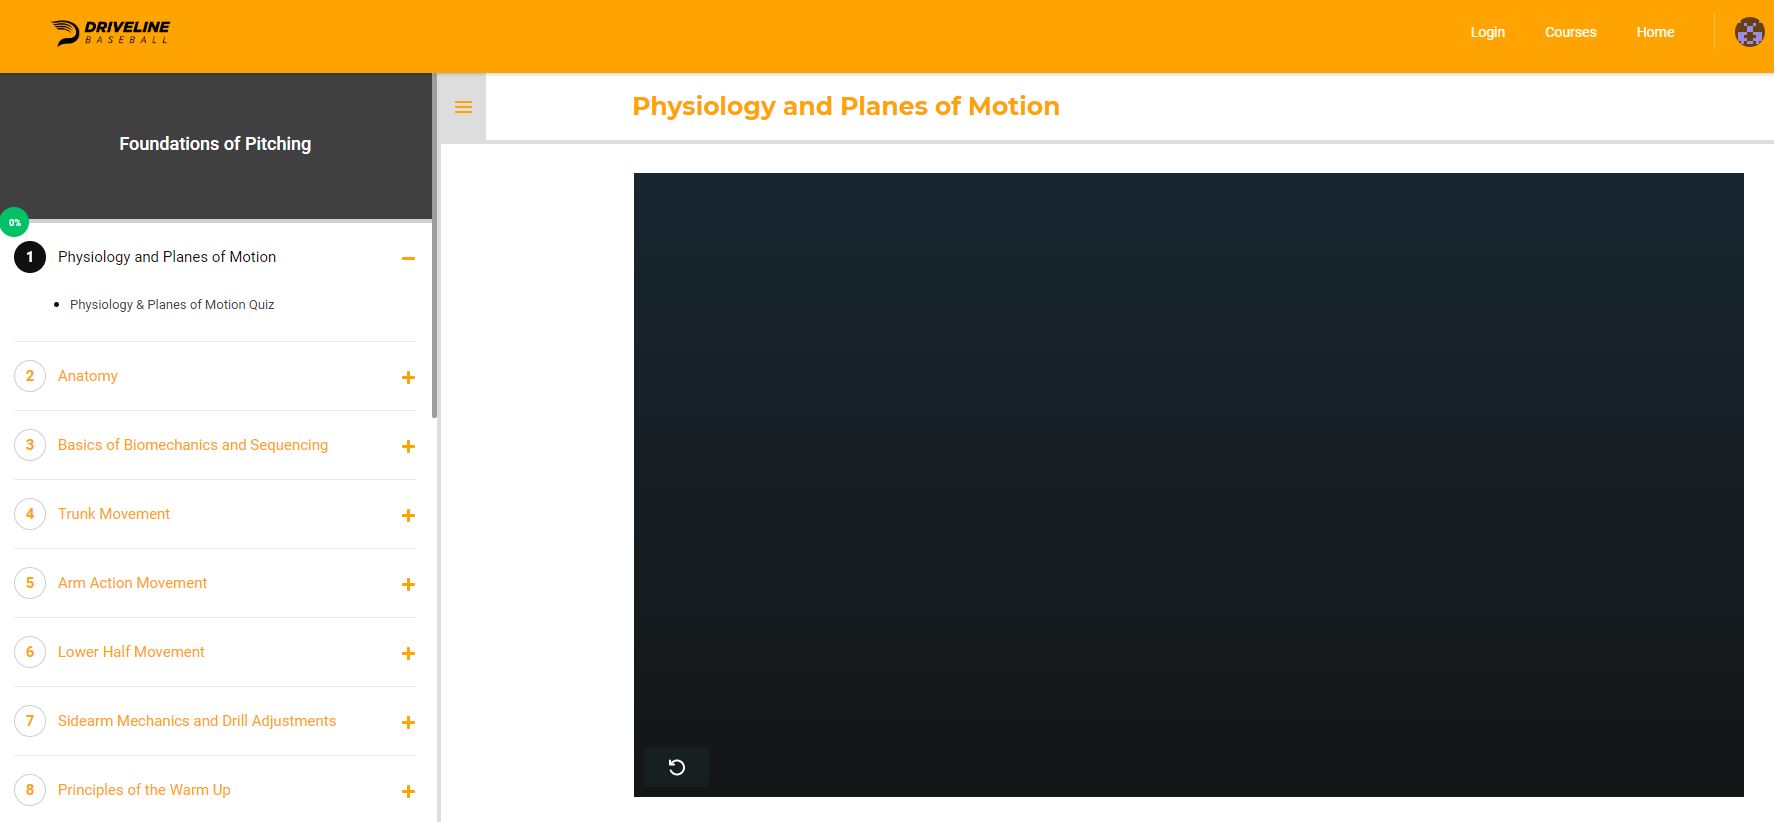Open Physiology & Planes of Motion Quiz

point(172,305)
